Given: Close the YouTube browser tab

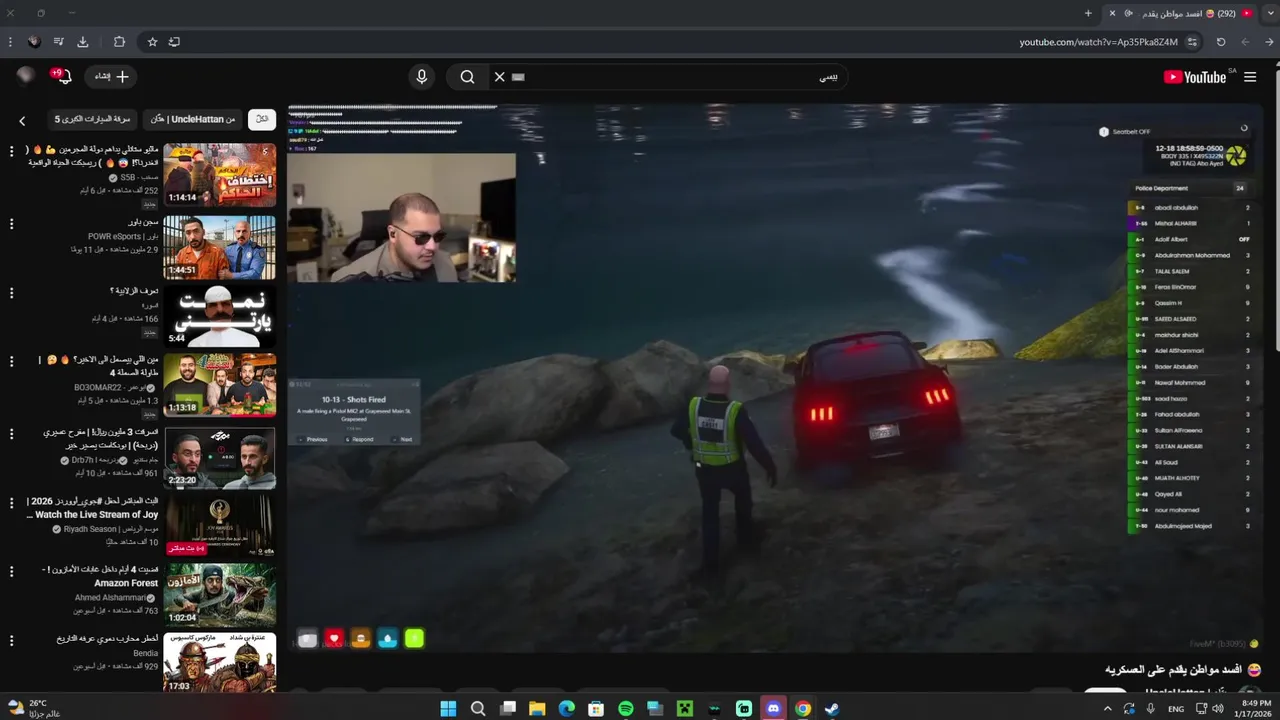Looking at the screenshot, I should pyautogui.click(x=1113, y=13).
